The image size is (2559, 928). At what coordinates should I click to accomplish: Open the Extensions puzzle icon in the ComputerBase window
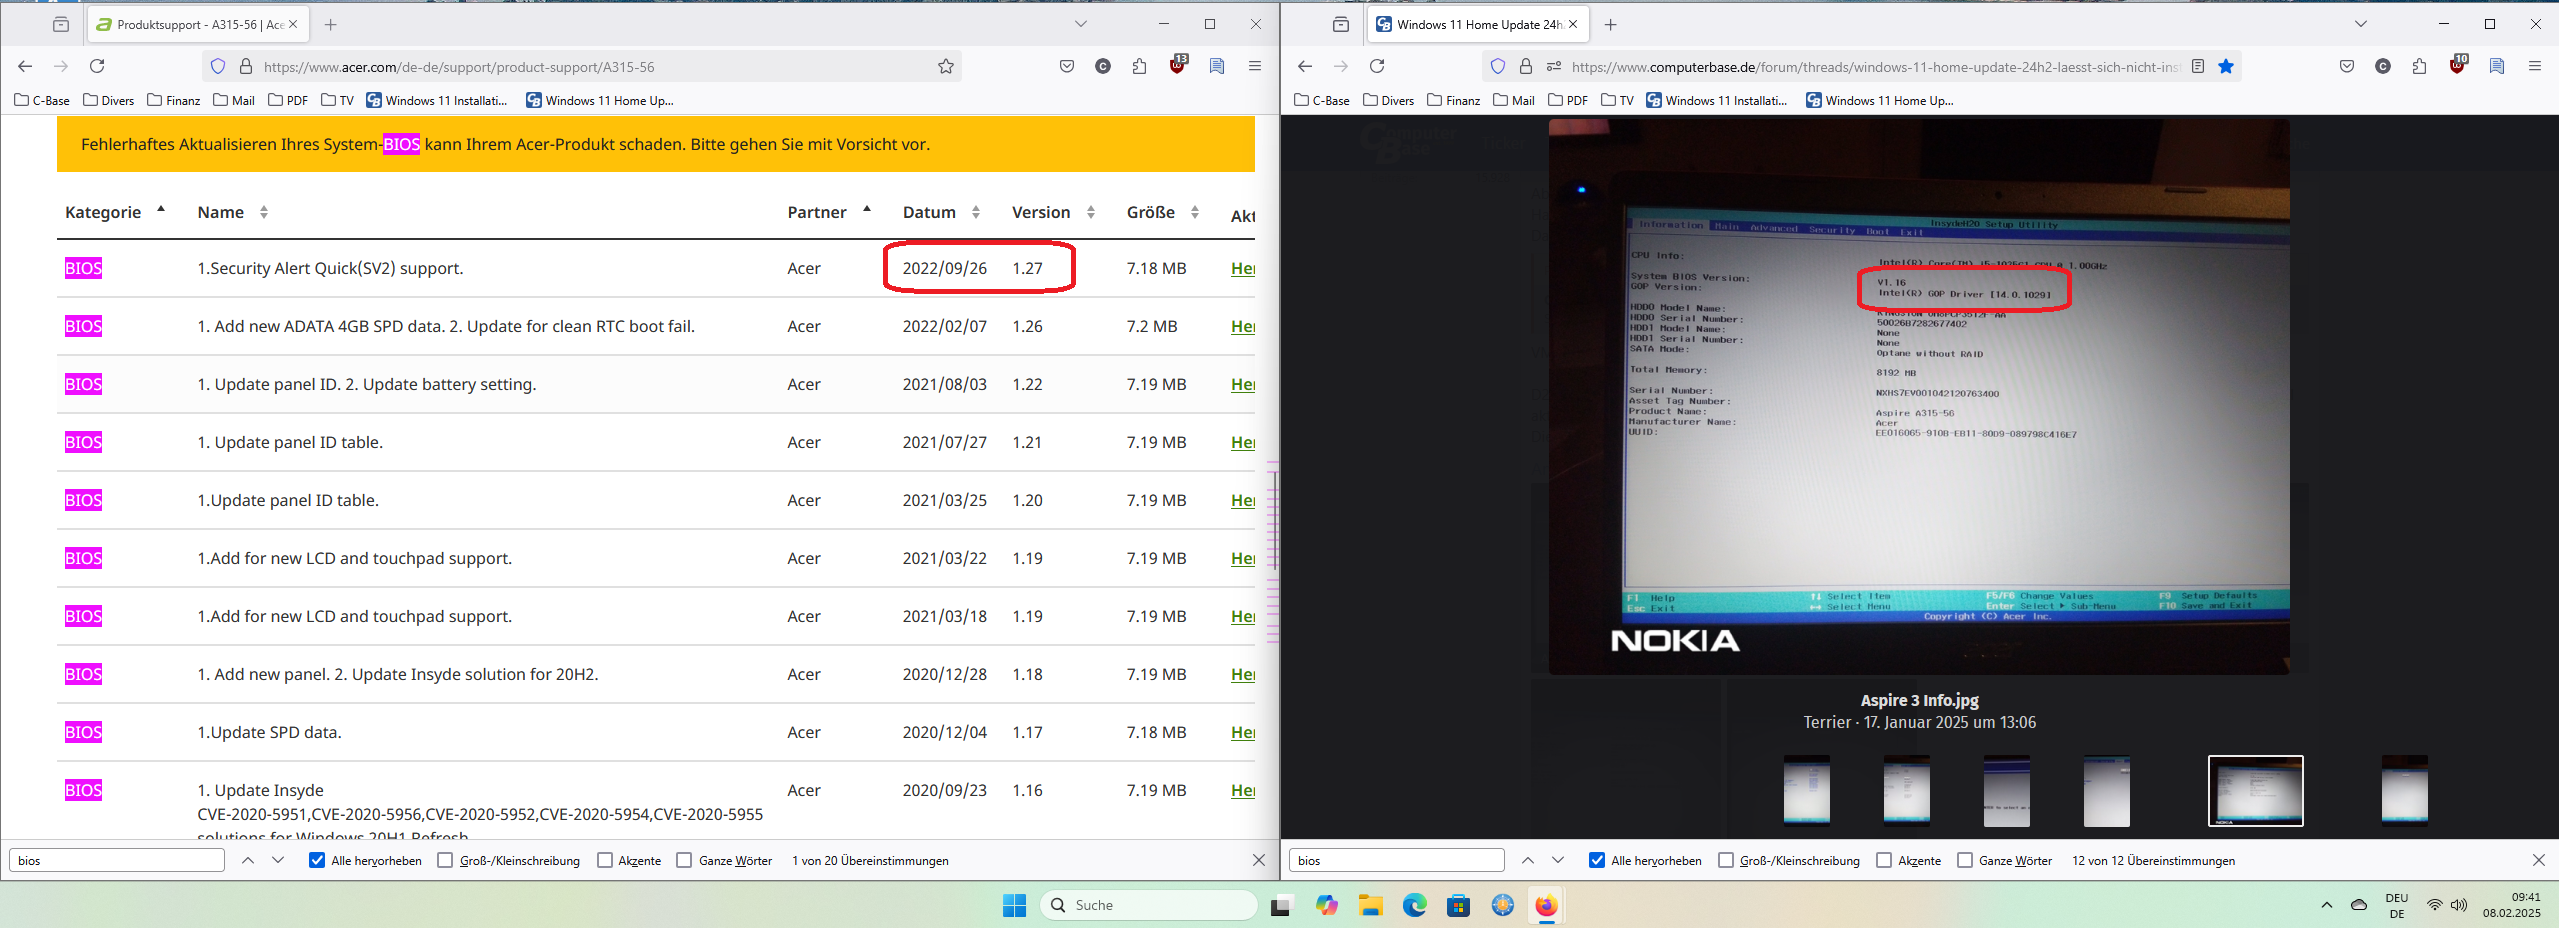point(2420,66)
